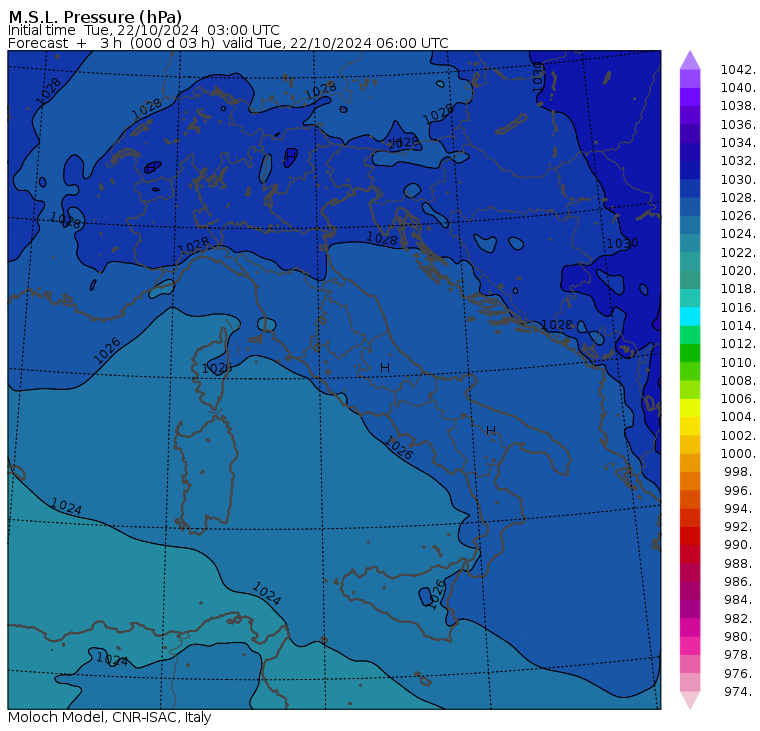Screen dimensions: 760x731
Task: Click the colorbar label "1000."
Action: pos(738,453)
